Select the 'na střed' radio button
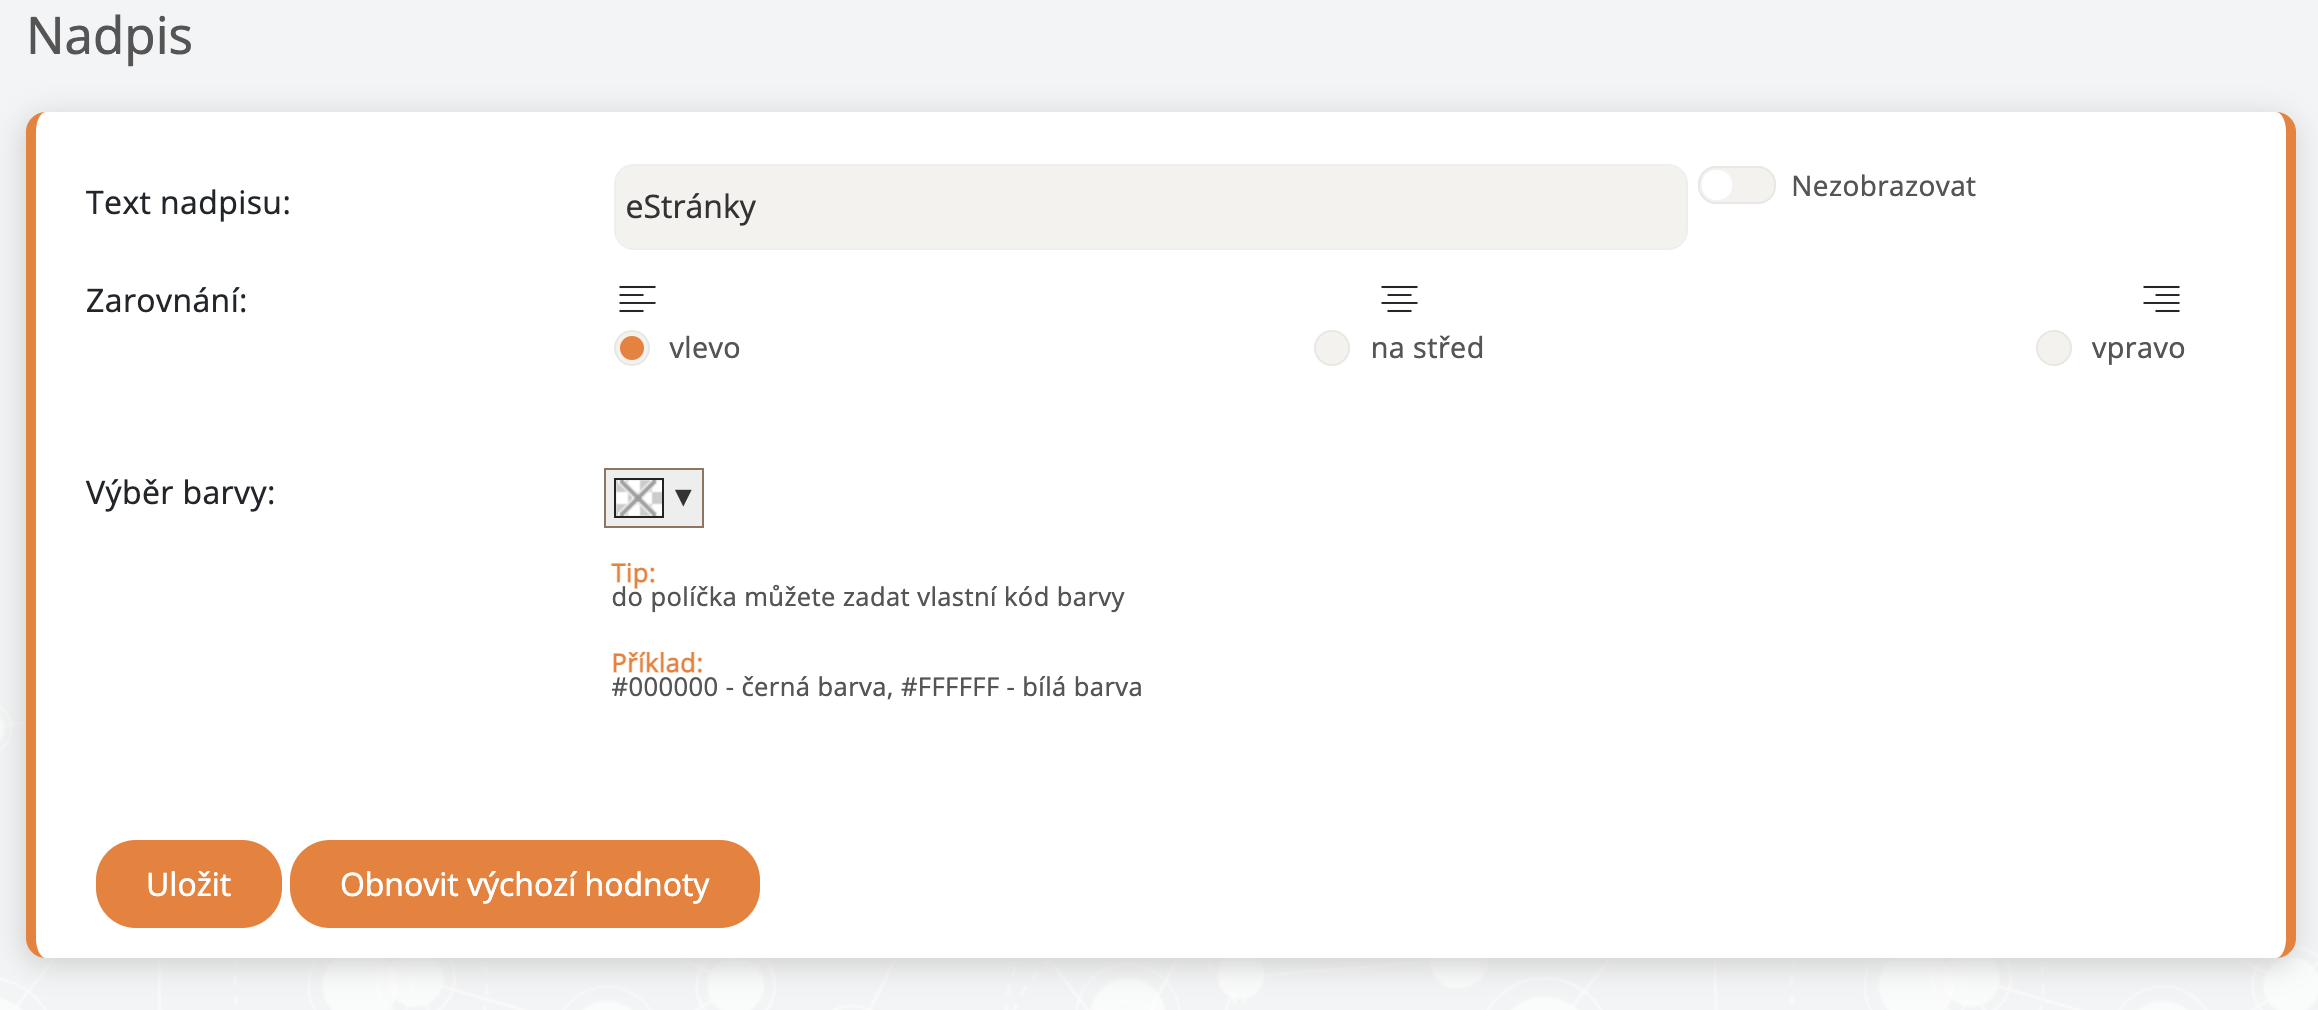Viewport: 2318px width, 1010px height. 1332,348
